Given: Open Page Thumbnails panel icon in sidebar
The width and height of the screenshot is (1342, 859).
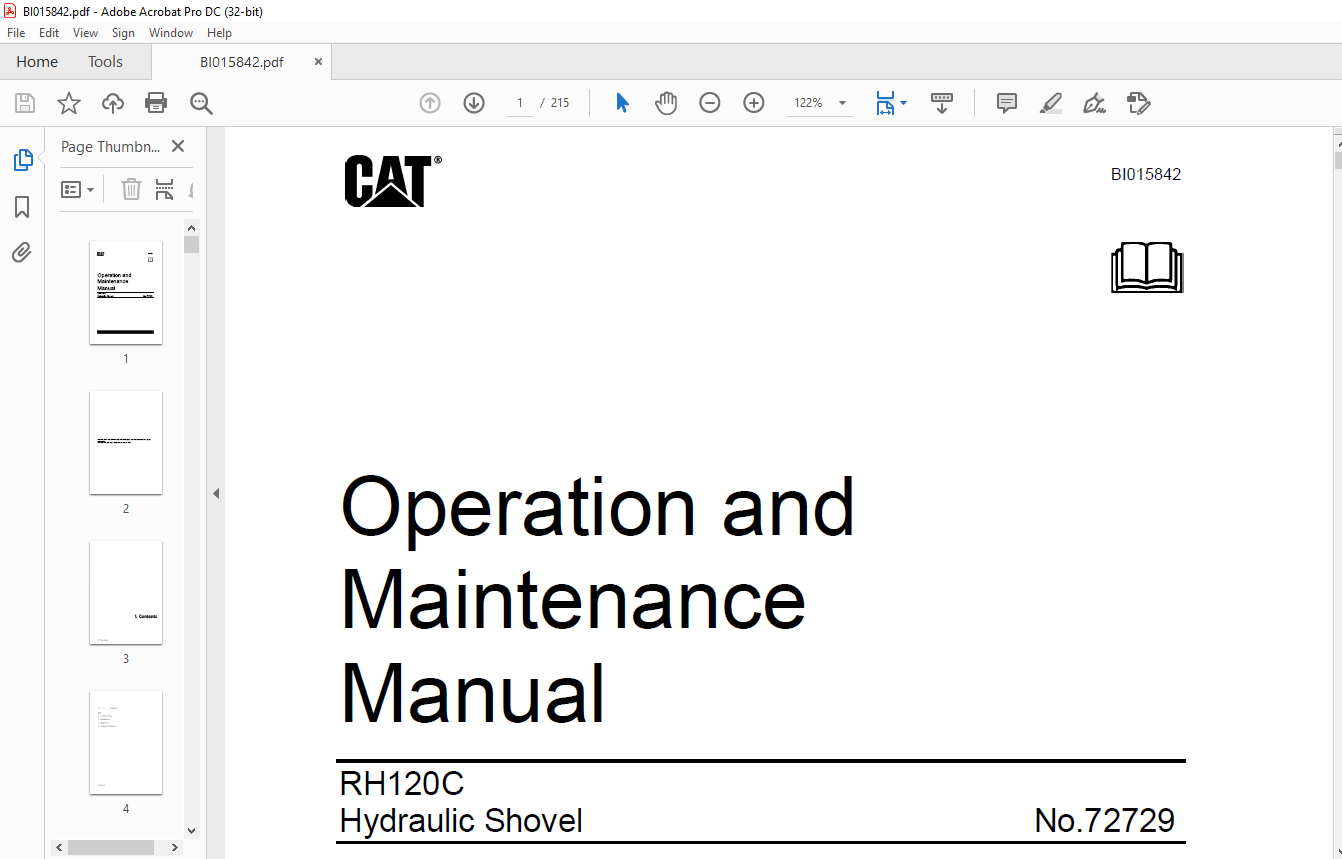Looking at the screenshot, I should coord(22,160).
